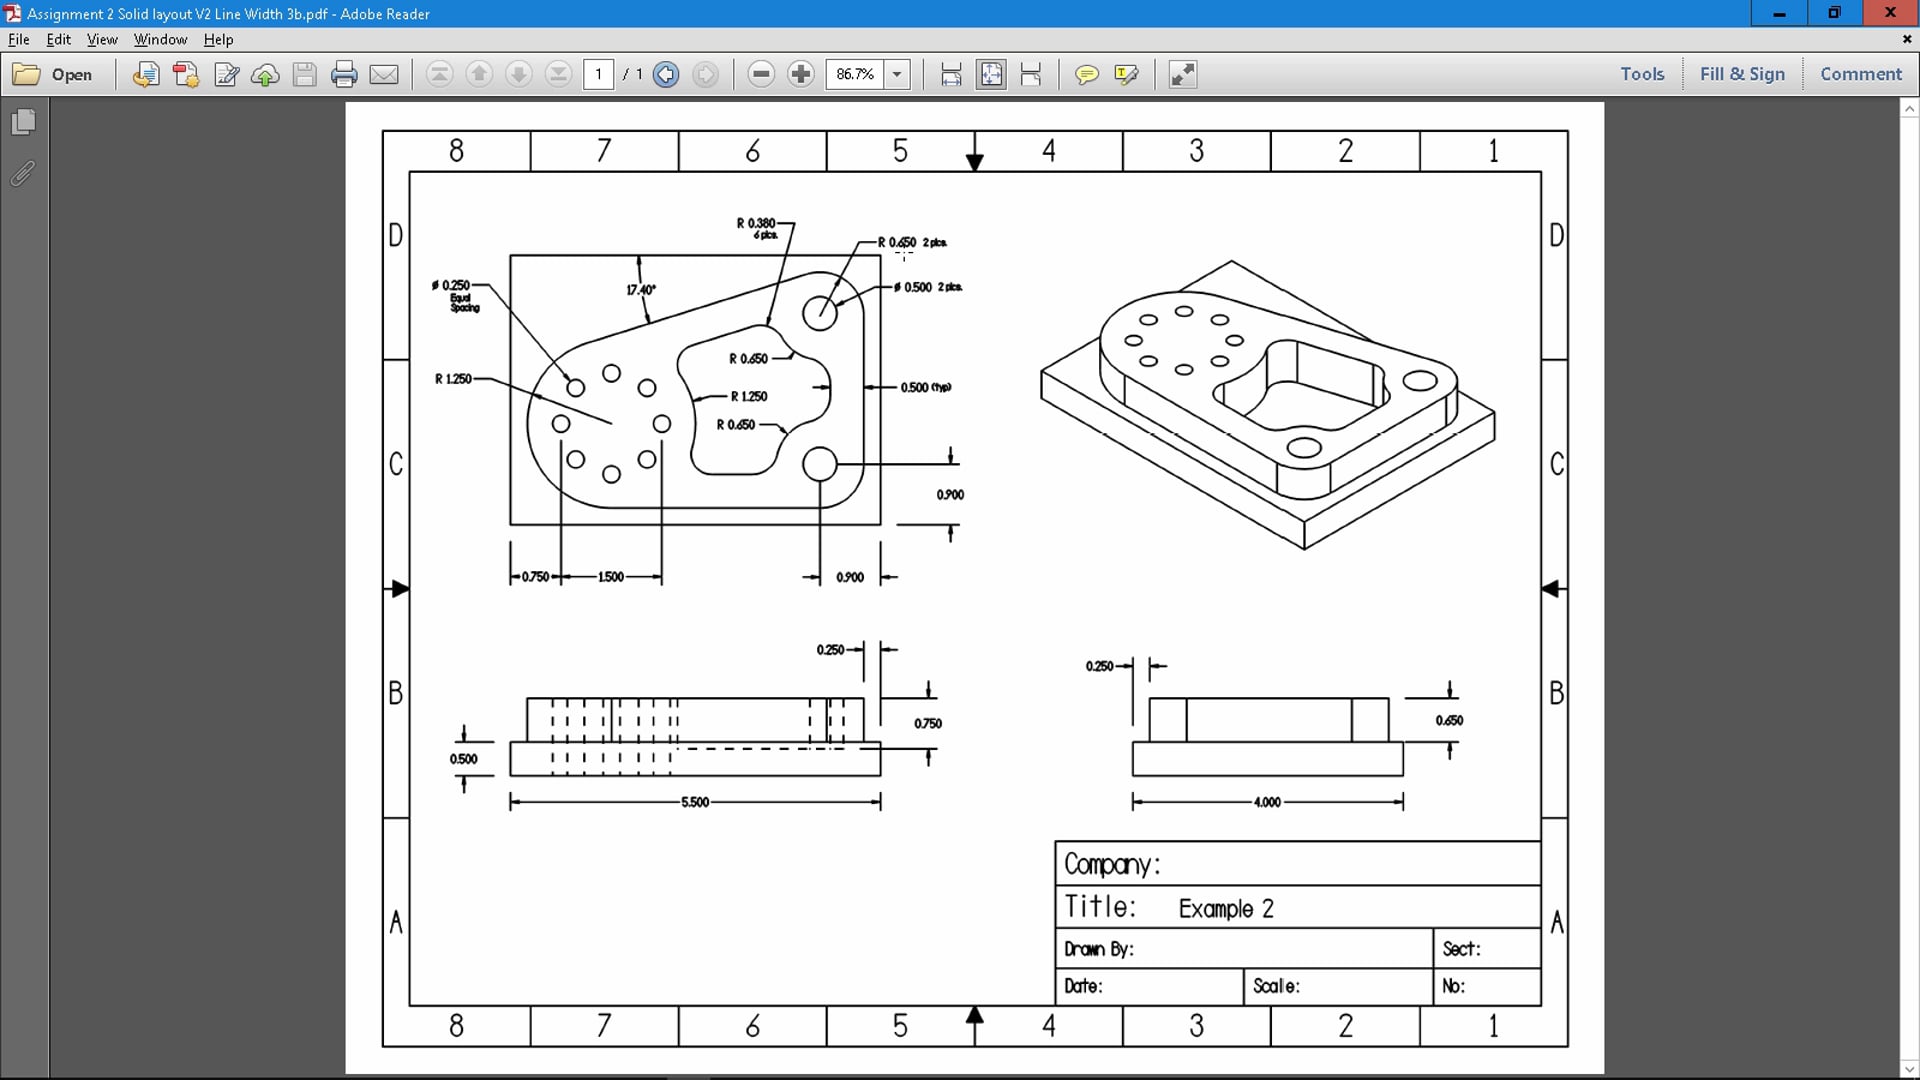The image size is (1920, 1080).
Task: Click the vertical scrollbar down arrow
Action: pyautogui.click(x=1909, y=1068)
